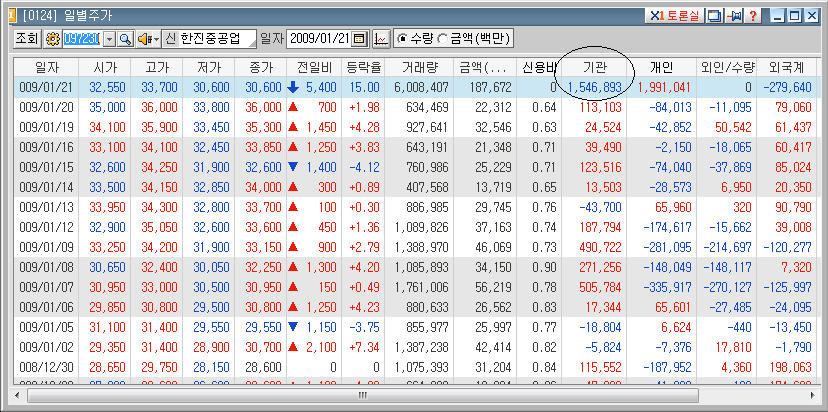Click the cascade windows icon in title bar
The width and height of the screenshot is (828, 412).
click(714, 16)
